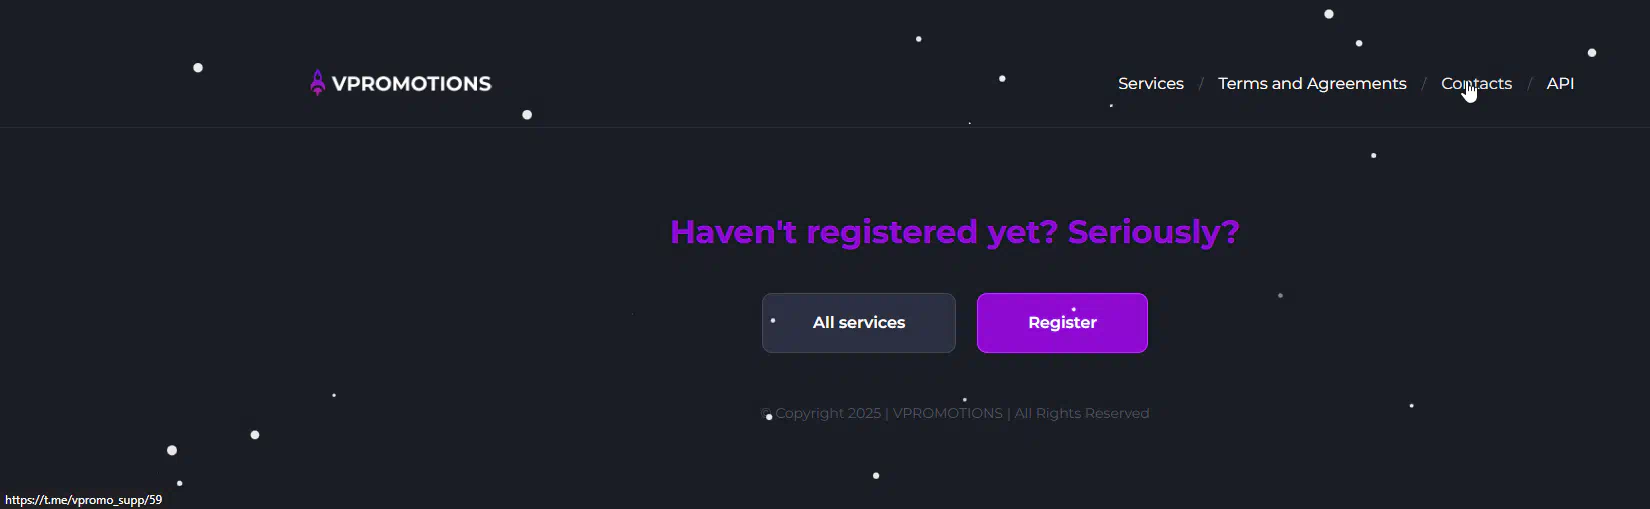Click the t.me URL preview in status bar

pyautogui.click(x=84, y=500)
